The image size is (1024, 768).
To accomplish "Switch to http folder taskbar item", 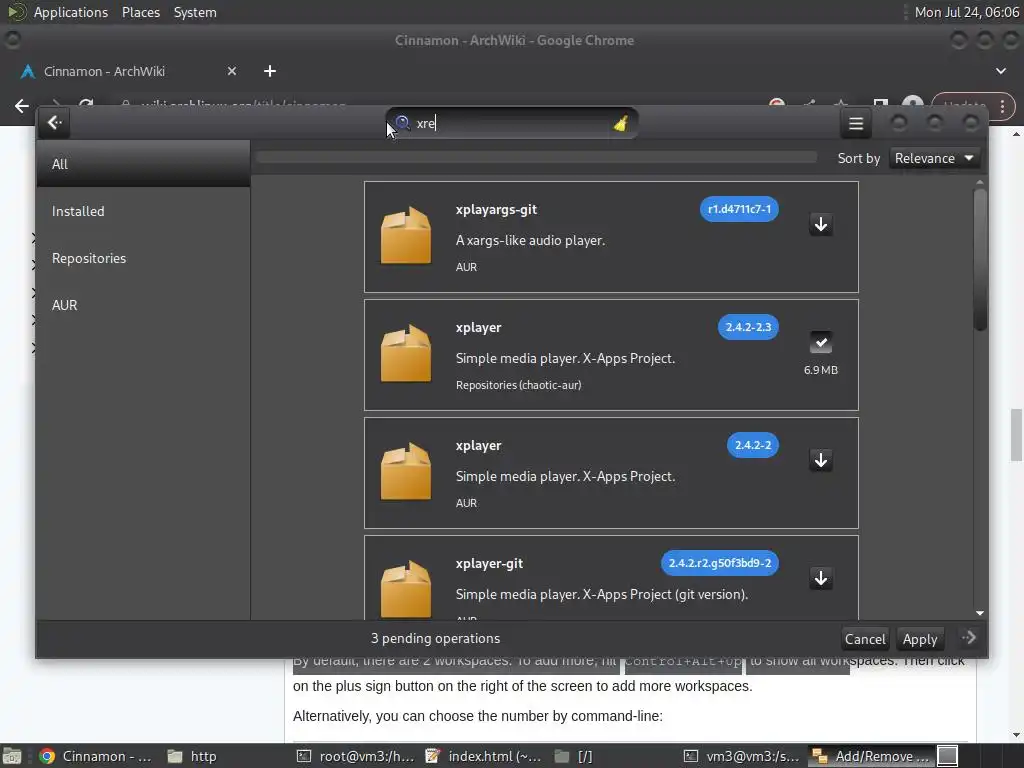I will 191,756.
